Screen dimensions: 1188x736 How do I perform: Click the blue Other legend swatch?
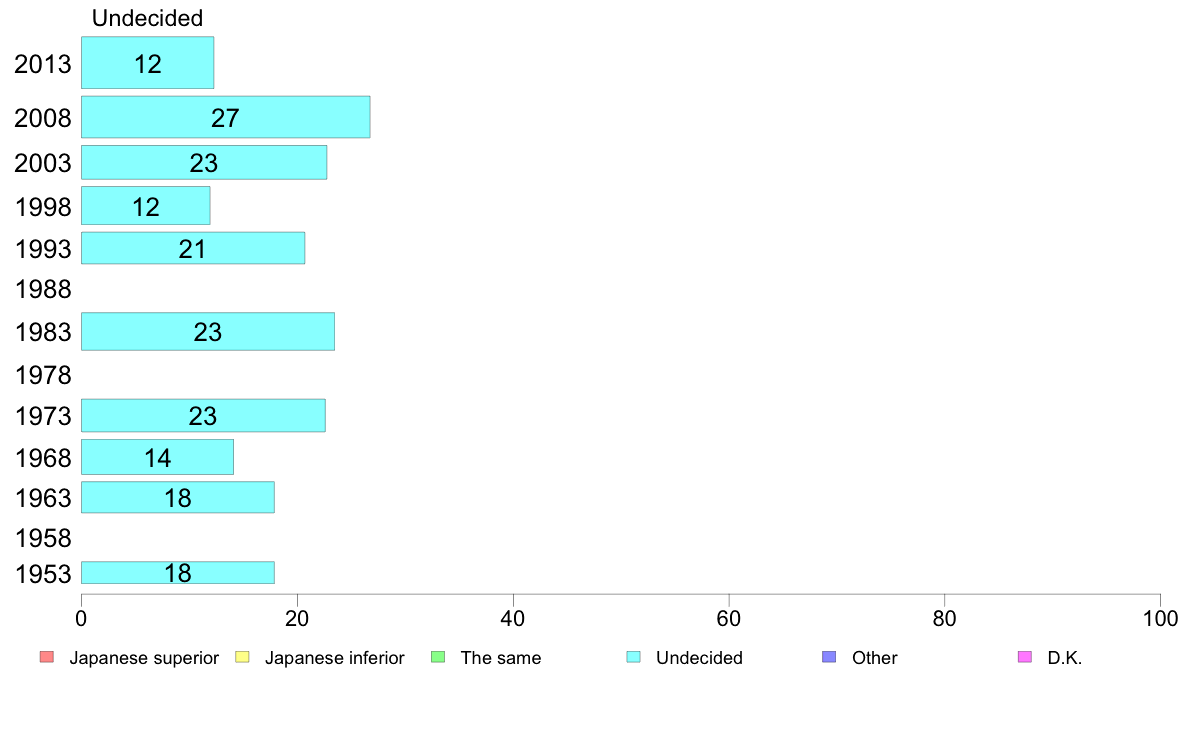(x=830, y=657)
